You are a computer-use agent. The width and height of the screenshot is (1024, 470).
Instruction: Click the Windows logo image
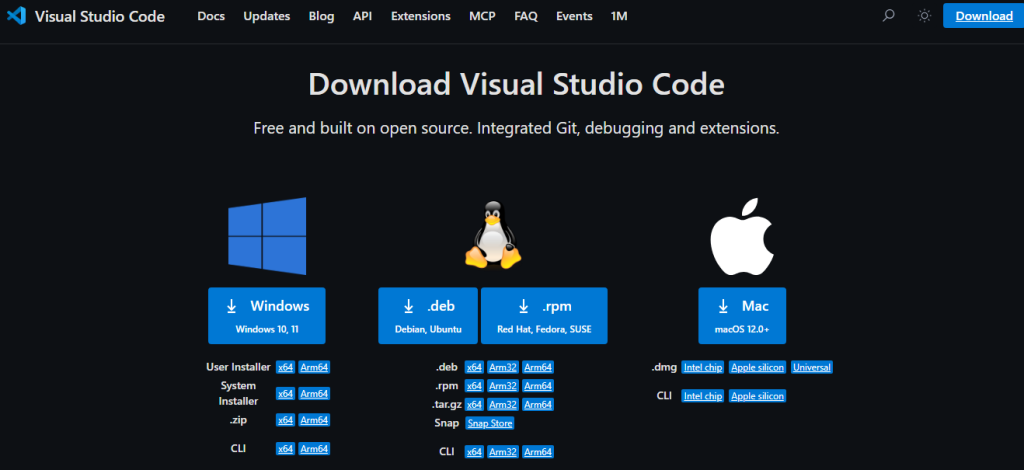(x=266, y=236)
